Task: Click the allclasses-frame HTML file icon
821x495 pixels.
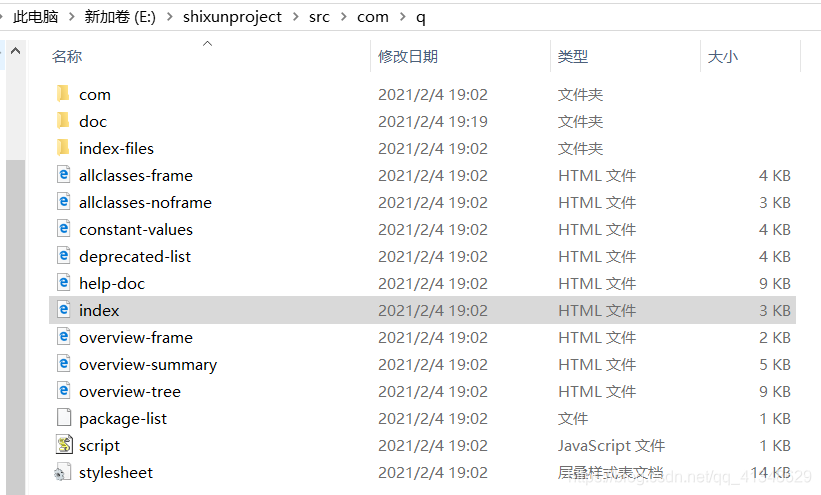Action: 63,175
